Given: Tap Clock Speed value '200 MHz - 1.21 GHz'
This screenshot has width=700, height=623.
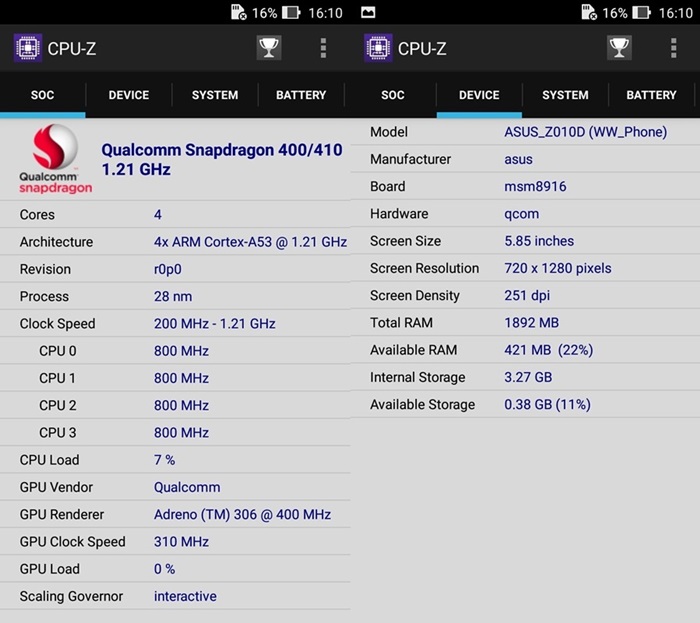Looking at the screenshot, I should coord(215,324).
